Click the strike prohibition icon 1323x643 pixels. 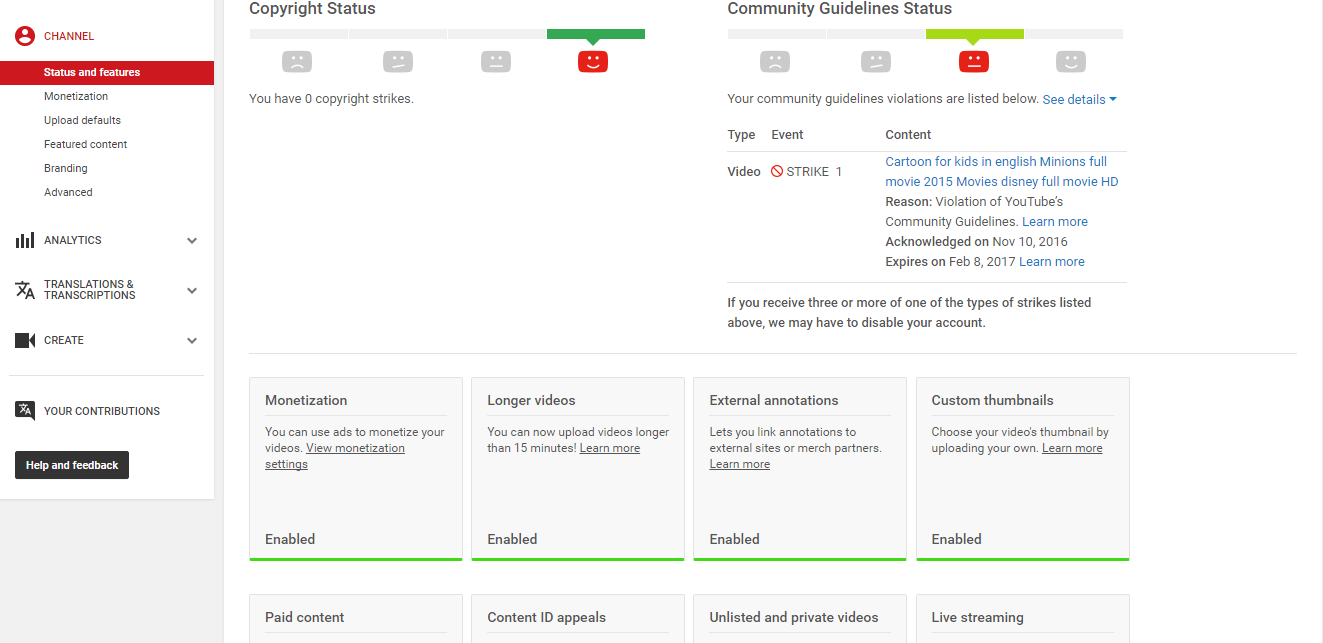tap(777, 171)
